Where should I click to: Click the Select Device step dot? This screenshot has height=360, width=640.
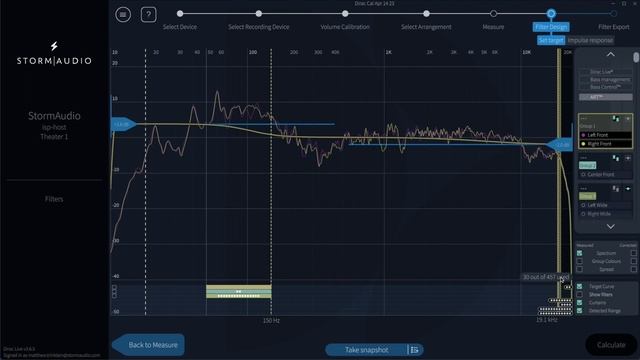point(180,14)
